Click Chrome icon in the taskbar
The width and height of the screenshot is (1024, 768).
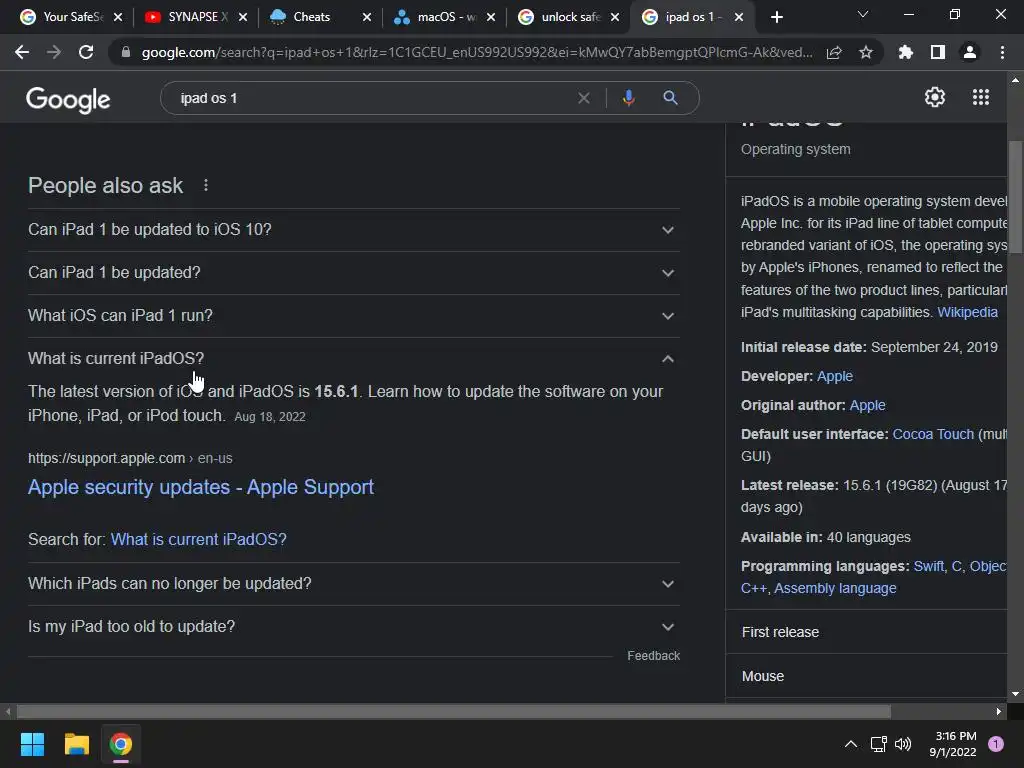click(x=121, y=744)
